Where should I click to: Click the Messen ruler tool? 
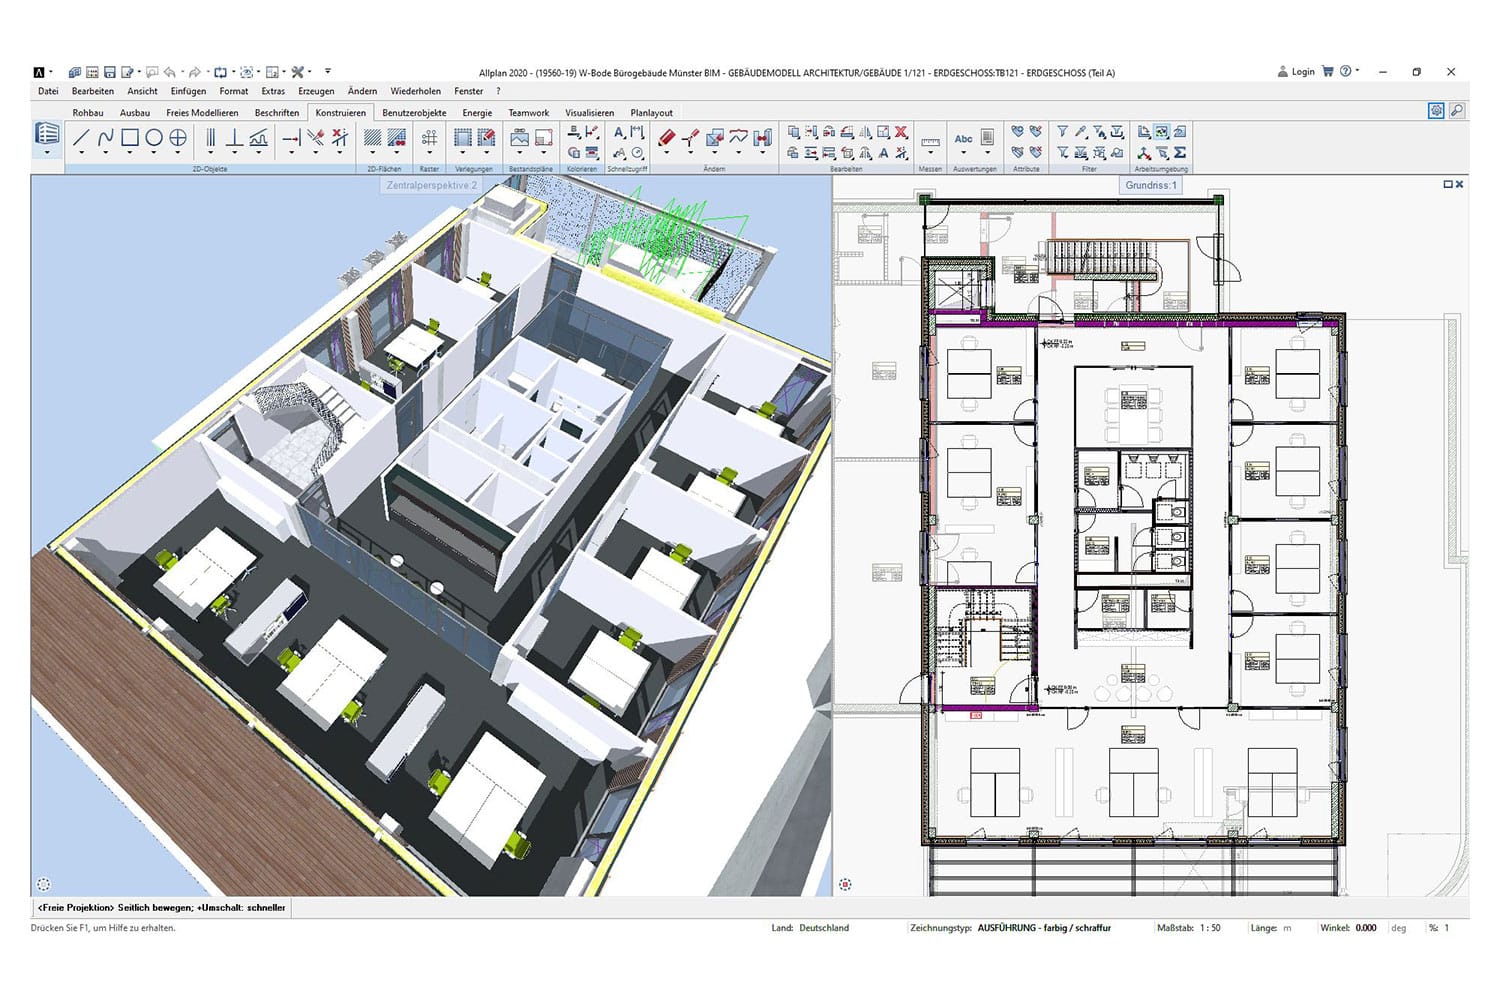[x=930, y=141]
